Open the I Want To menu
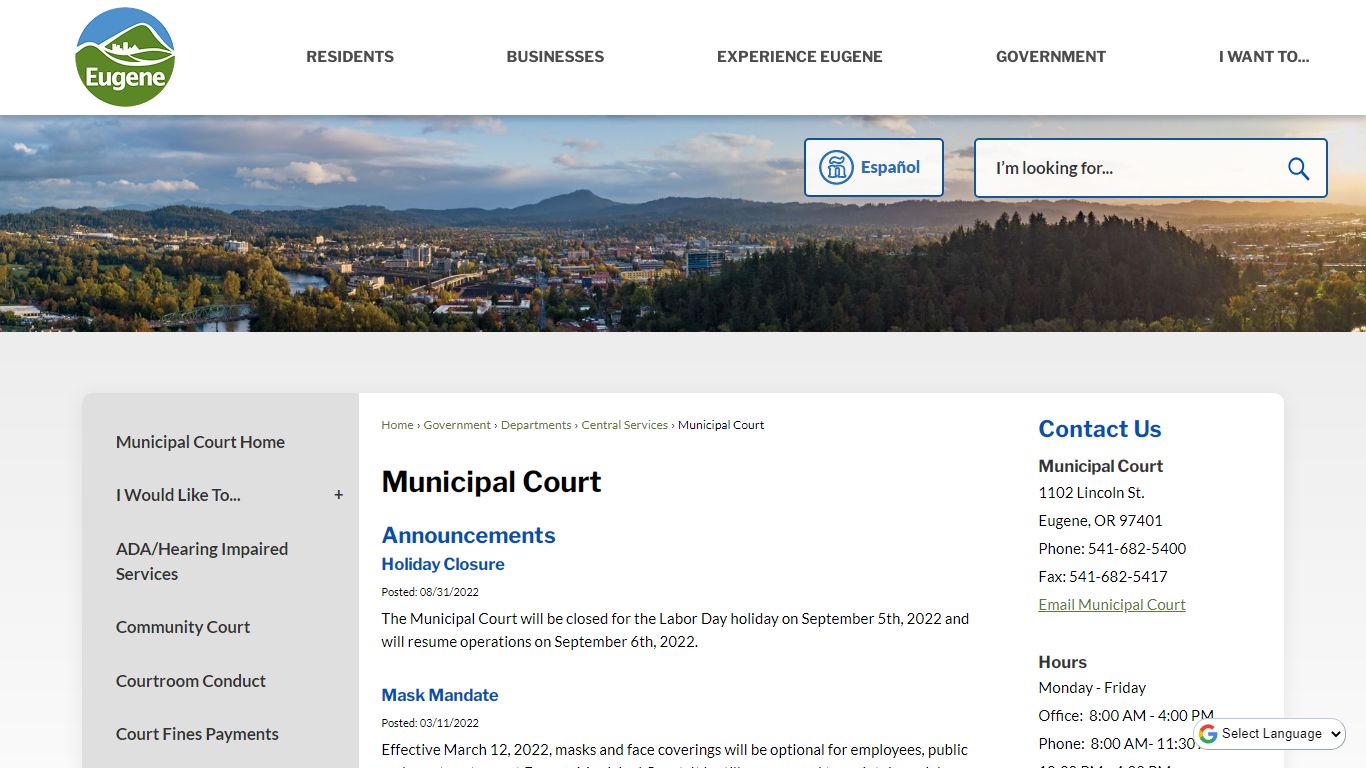 pos(1264,57)
